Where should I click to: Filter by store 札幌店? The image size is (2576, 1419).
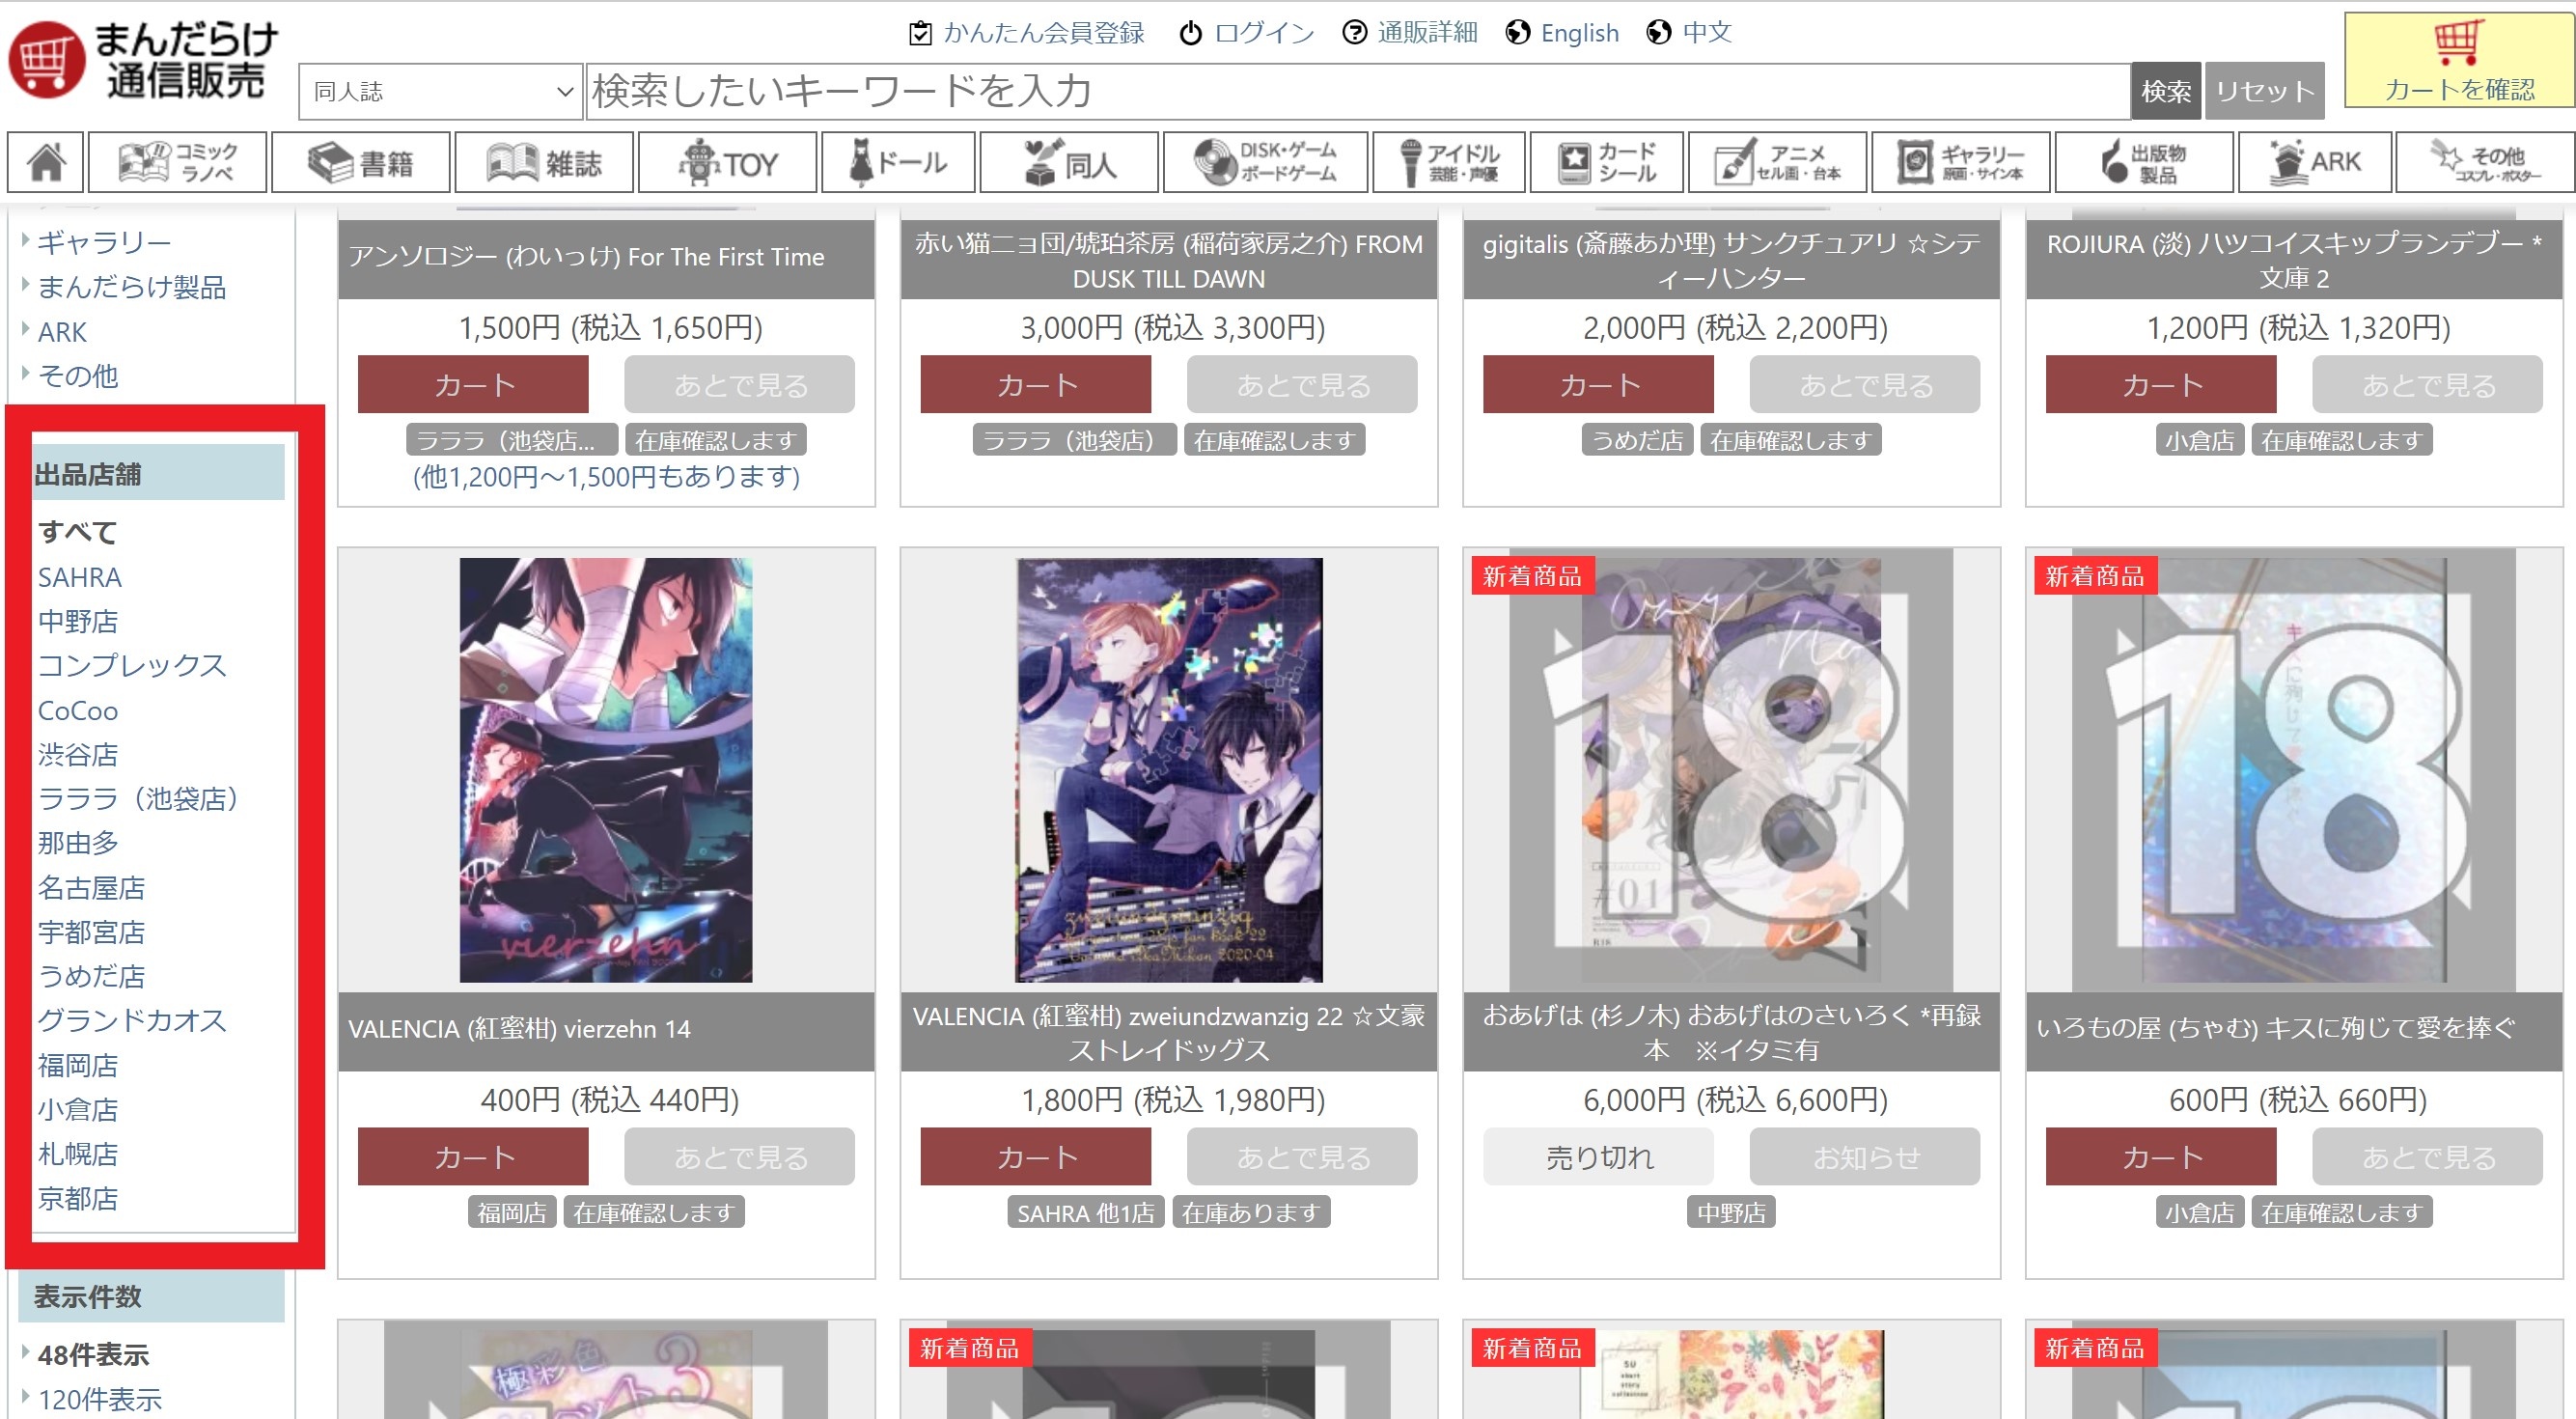point(78,1154)
